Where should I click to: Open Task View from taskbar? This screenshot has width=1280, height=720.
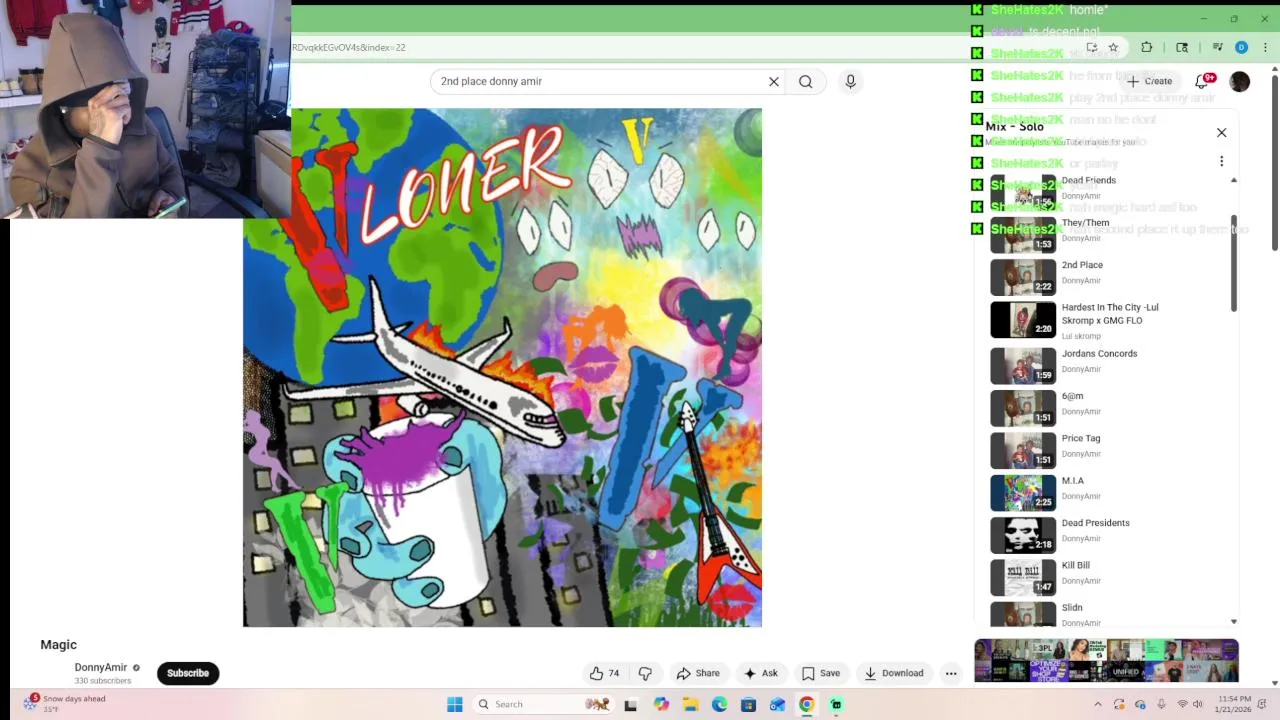pyautogui.click(x=630, y=704)
